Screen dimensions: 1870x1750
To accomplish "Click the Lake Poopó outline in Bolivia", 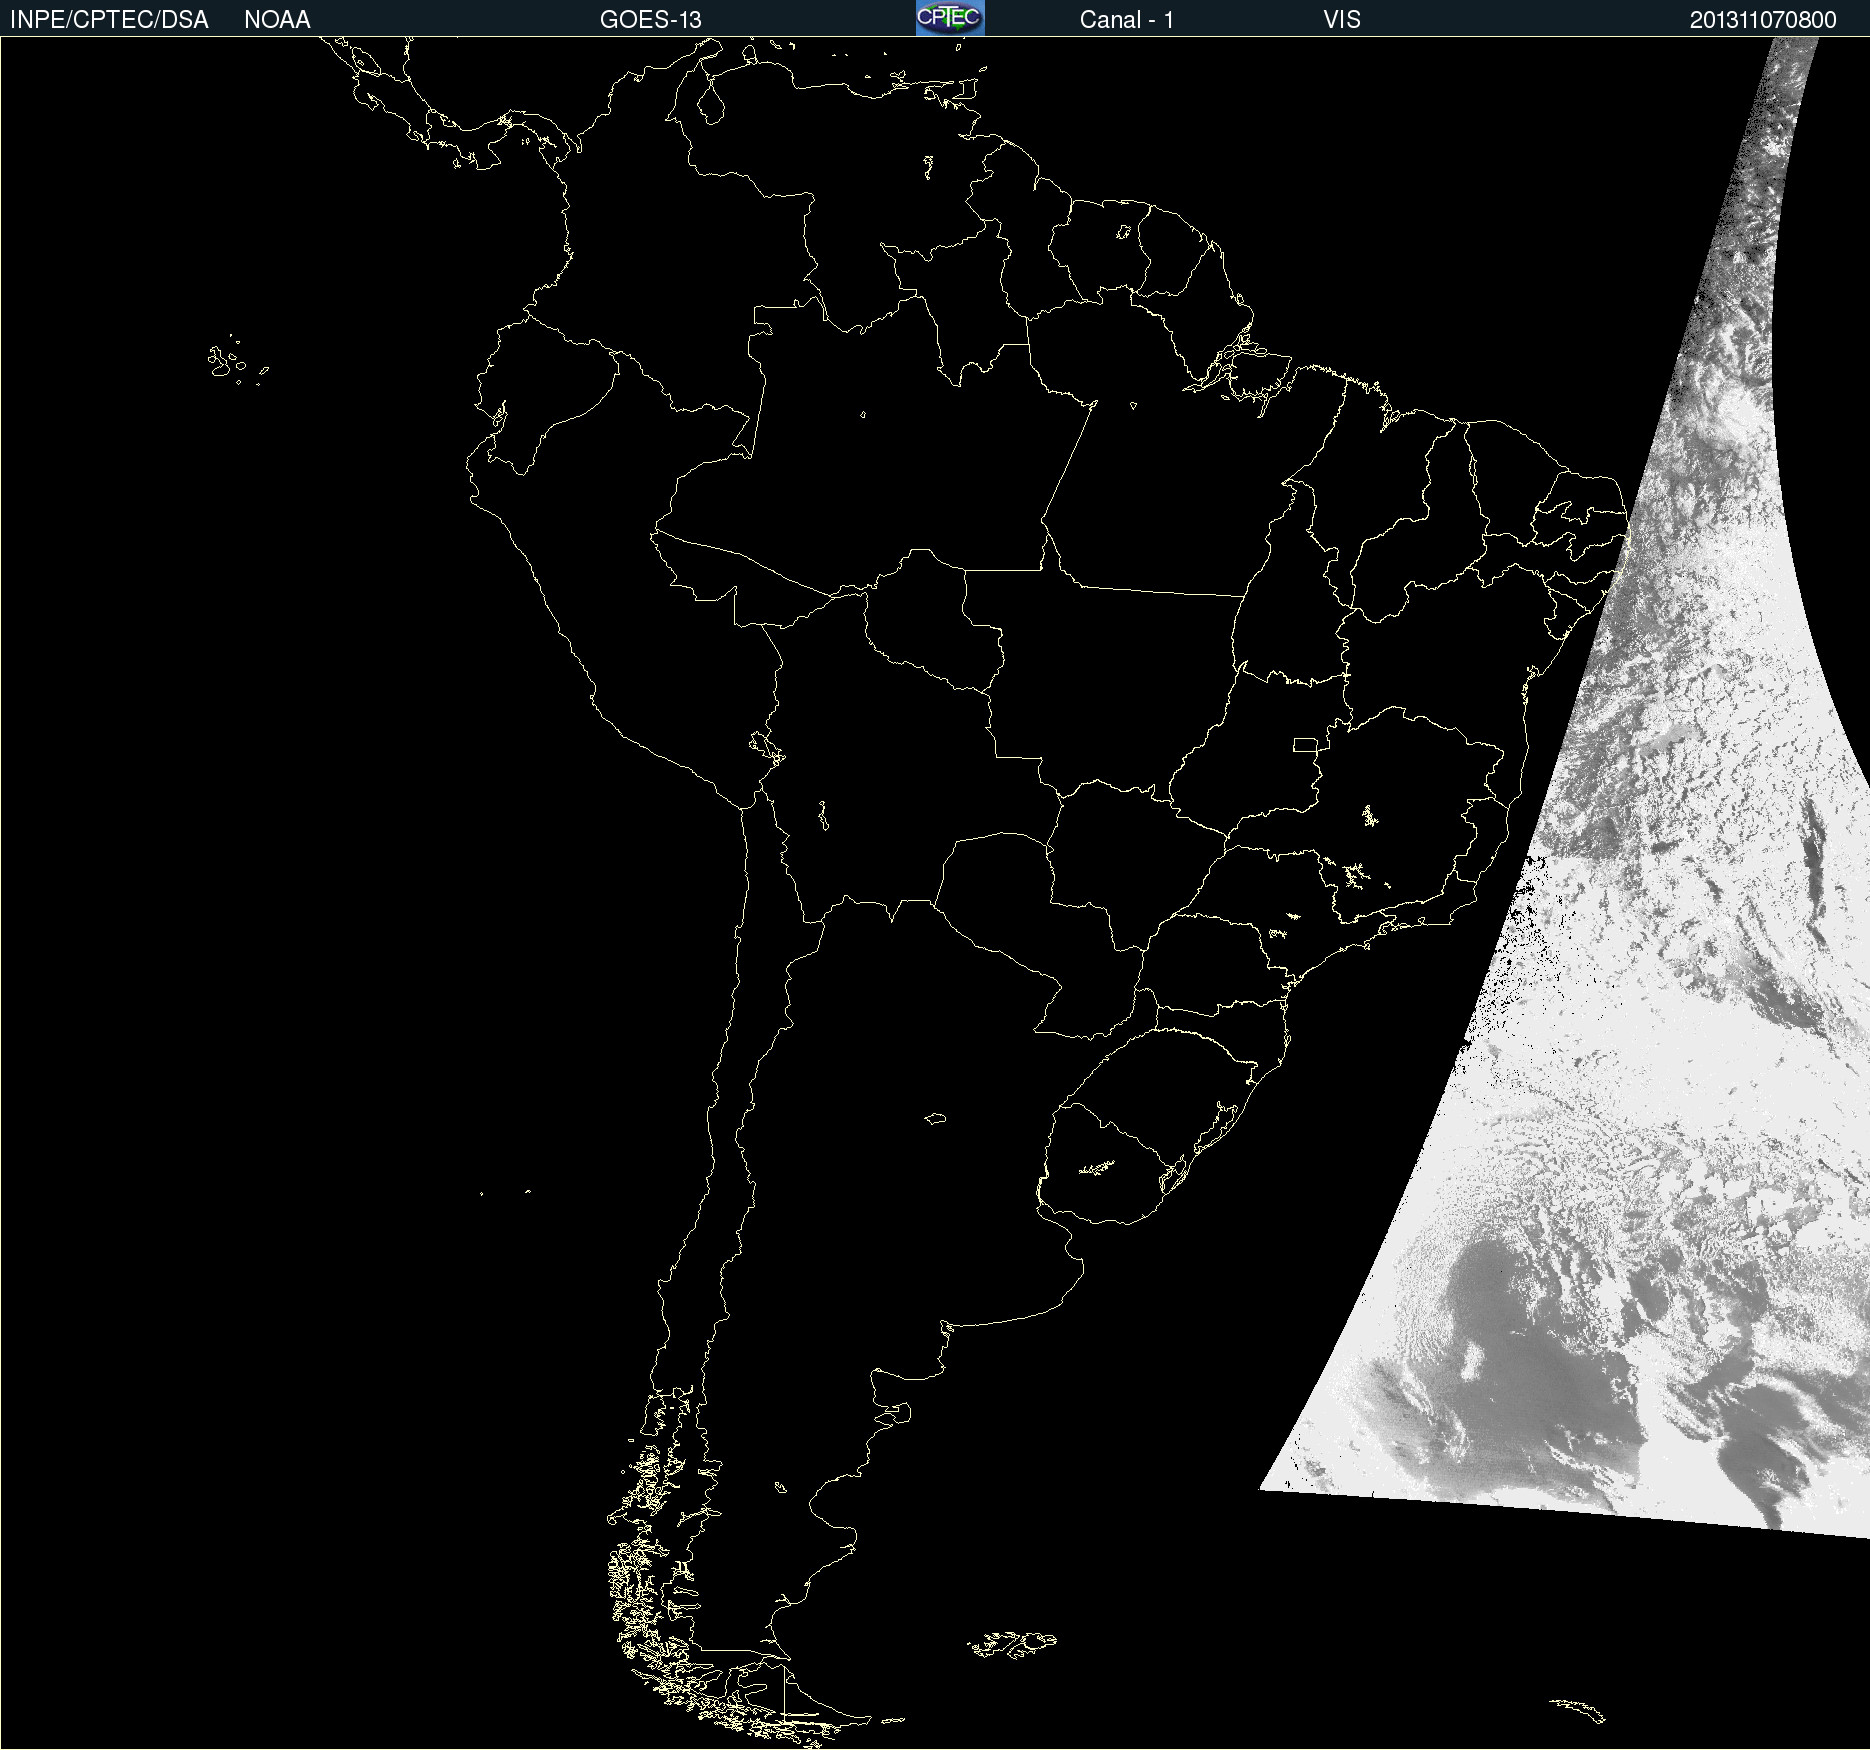I will [823, 815].
